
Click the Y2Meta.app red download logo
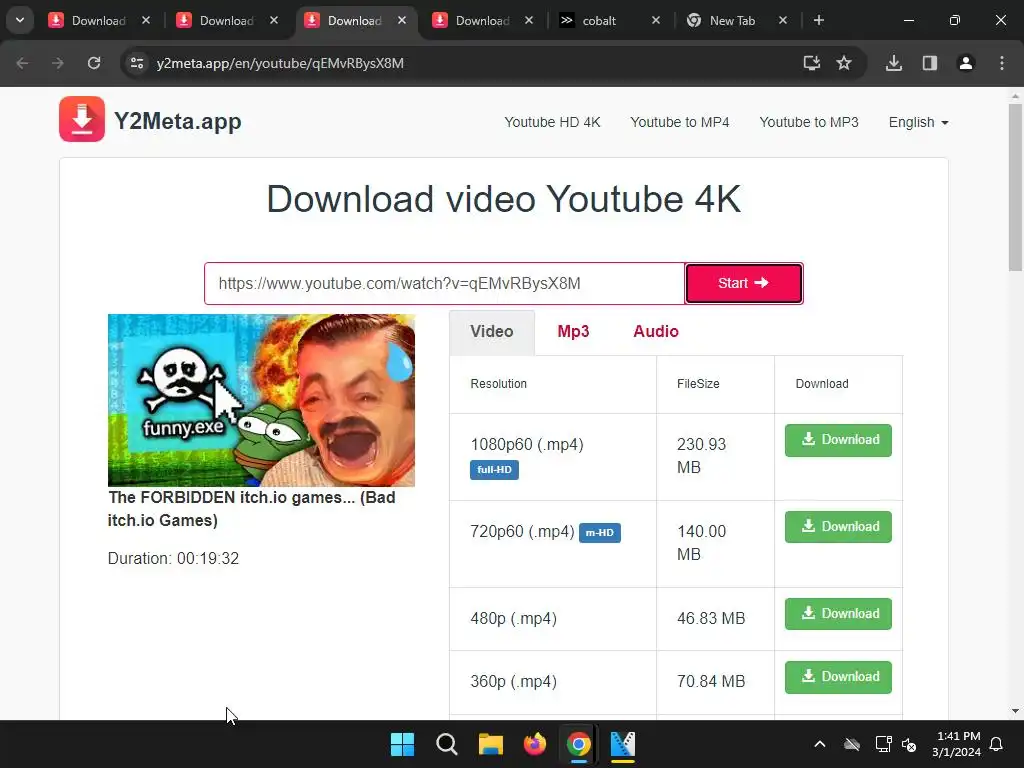[x=82, y=119]
